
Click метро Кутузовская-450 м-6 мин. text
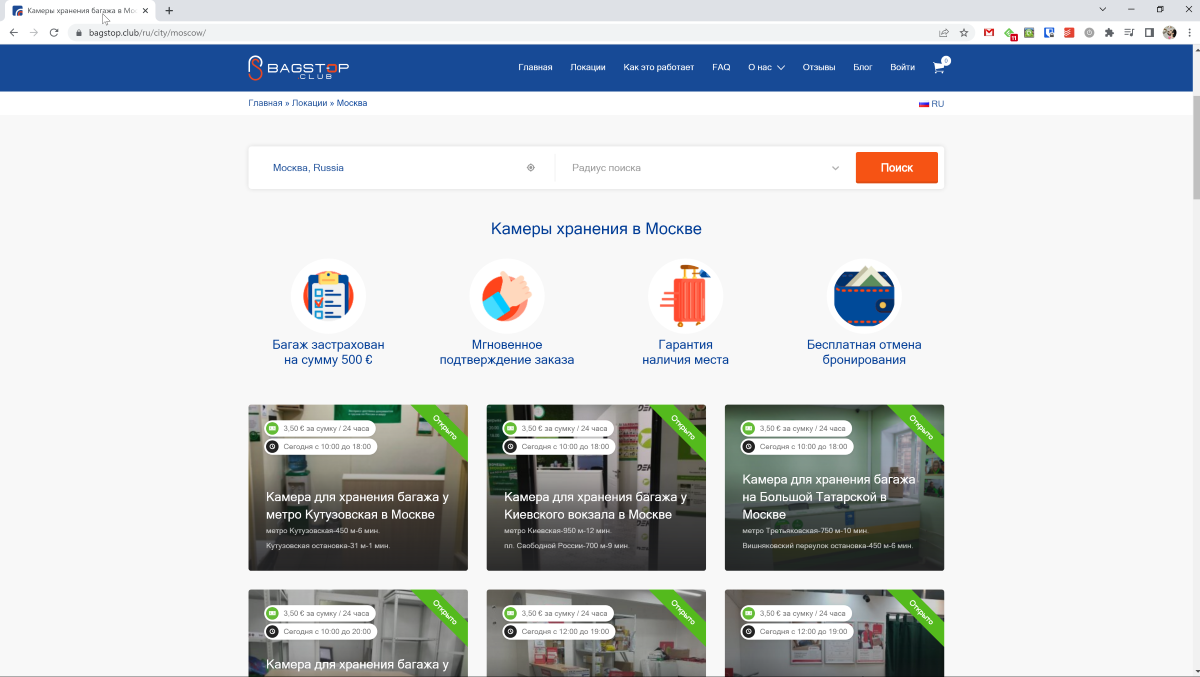(322, 531)
